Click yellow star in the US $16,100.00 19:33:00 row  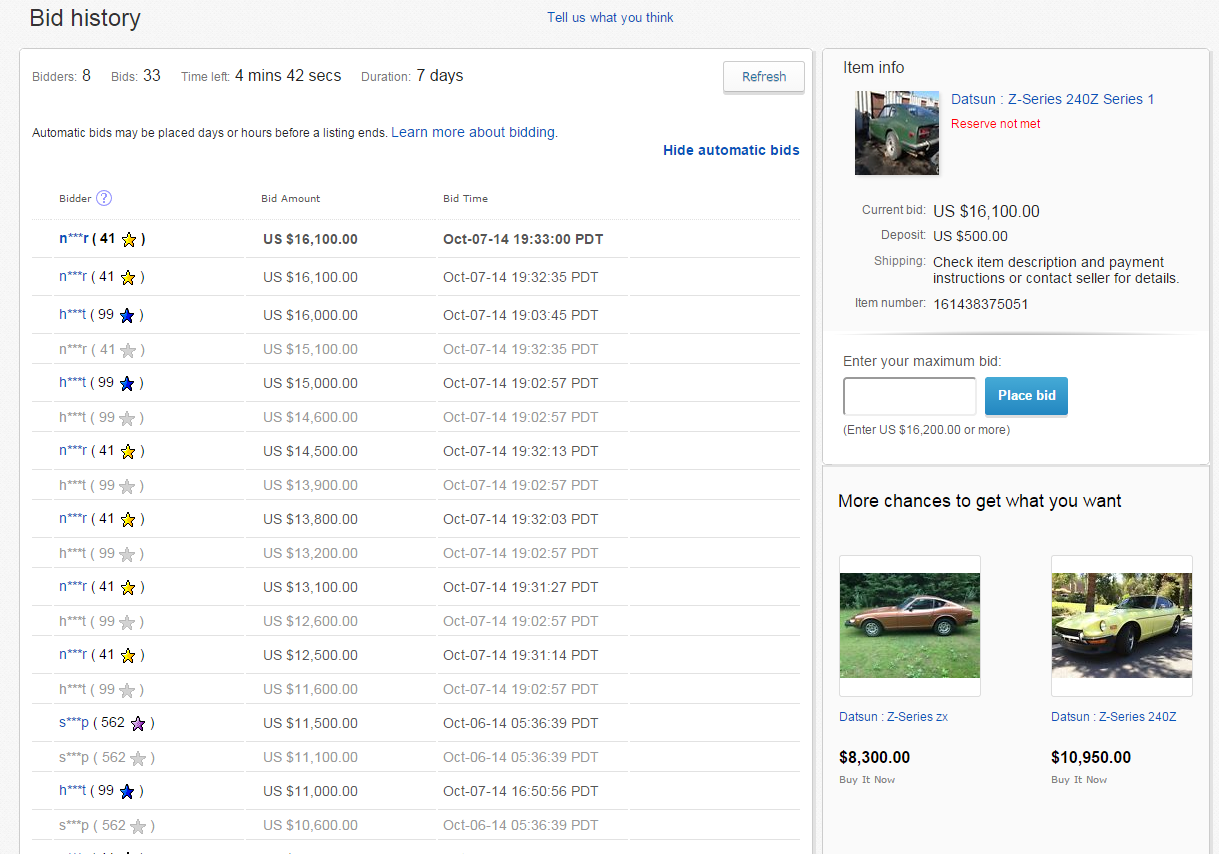click(128, 239)
